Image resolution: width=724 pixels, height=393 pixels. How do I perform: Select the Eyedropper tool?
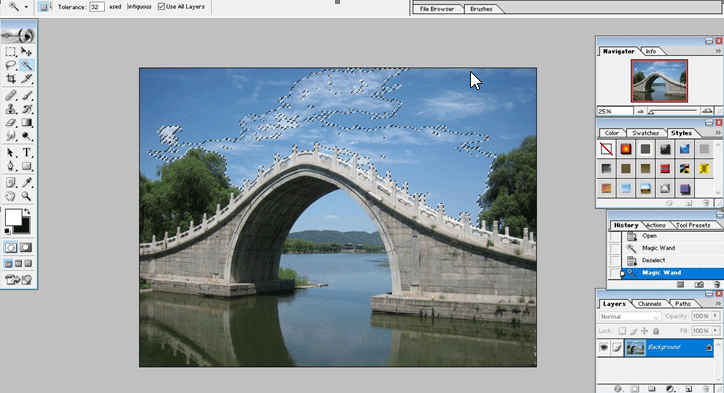click(x=27, y=183)
